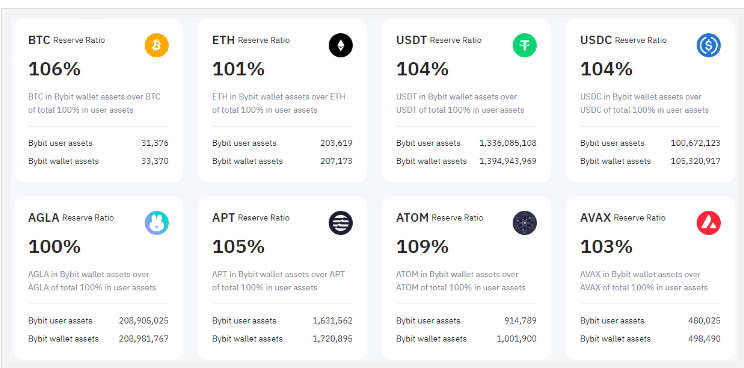Click AVAX user assets value 480,025
The height and width of the screenshot is (368, 744).
pyautogui.click(x=705, y=321)
